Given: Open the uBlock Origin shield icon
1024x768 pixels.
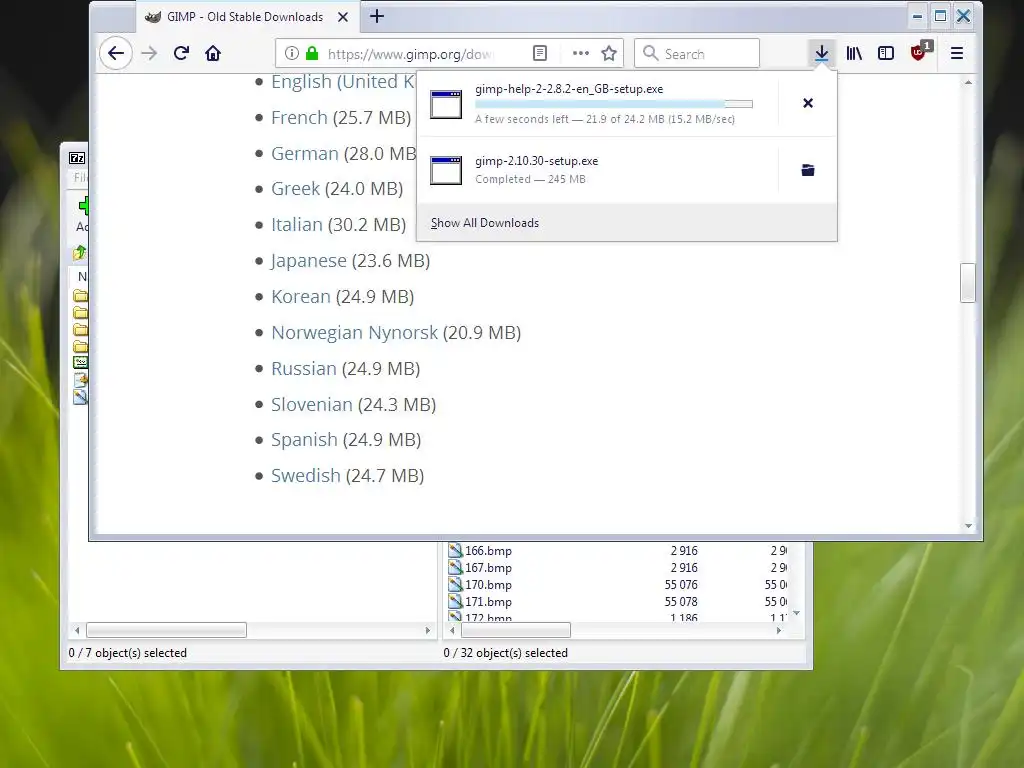Looking at the screenshot, I should pyautogui.click(x=921, y=52).
